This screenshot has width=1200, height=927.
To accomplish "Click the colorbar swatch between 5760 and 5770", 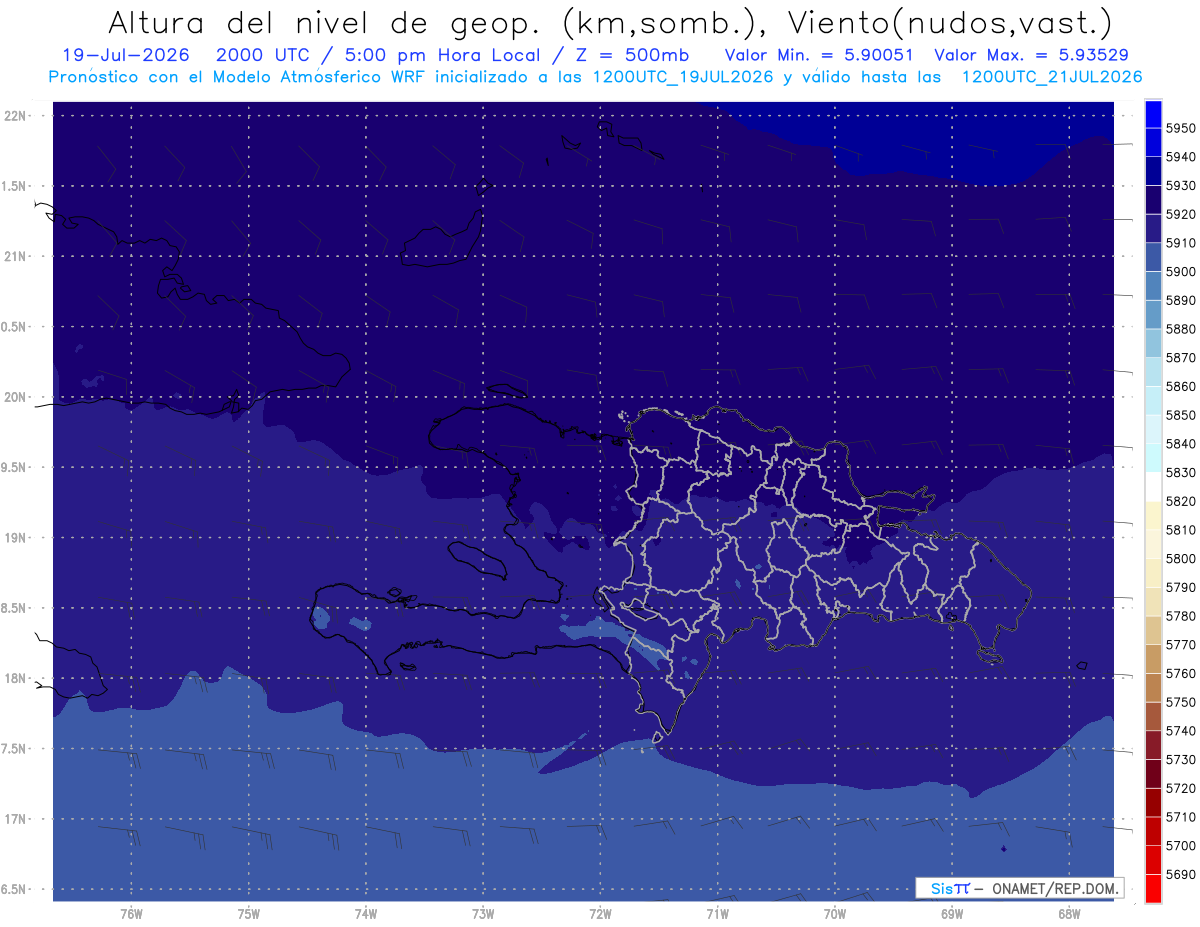I will (x=1152, y=659).
